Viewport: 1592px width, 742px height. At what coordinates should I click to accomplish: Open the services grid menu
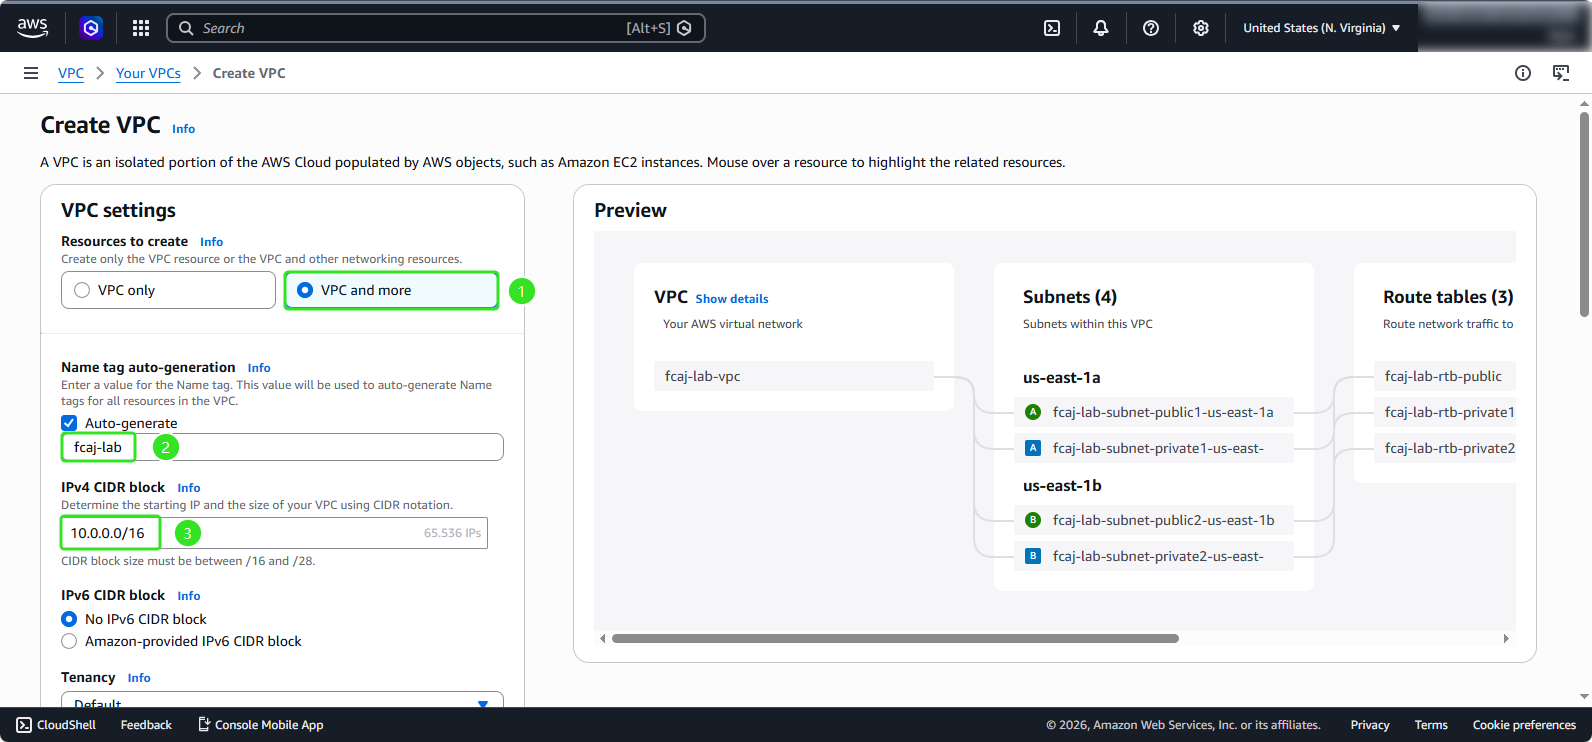[x=141, y=28]
